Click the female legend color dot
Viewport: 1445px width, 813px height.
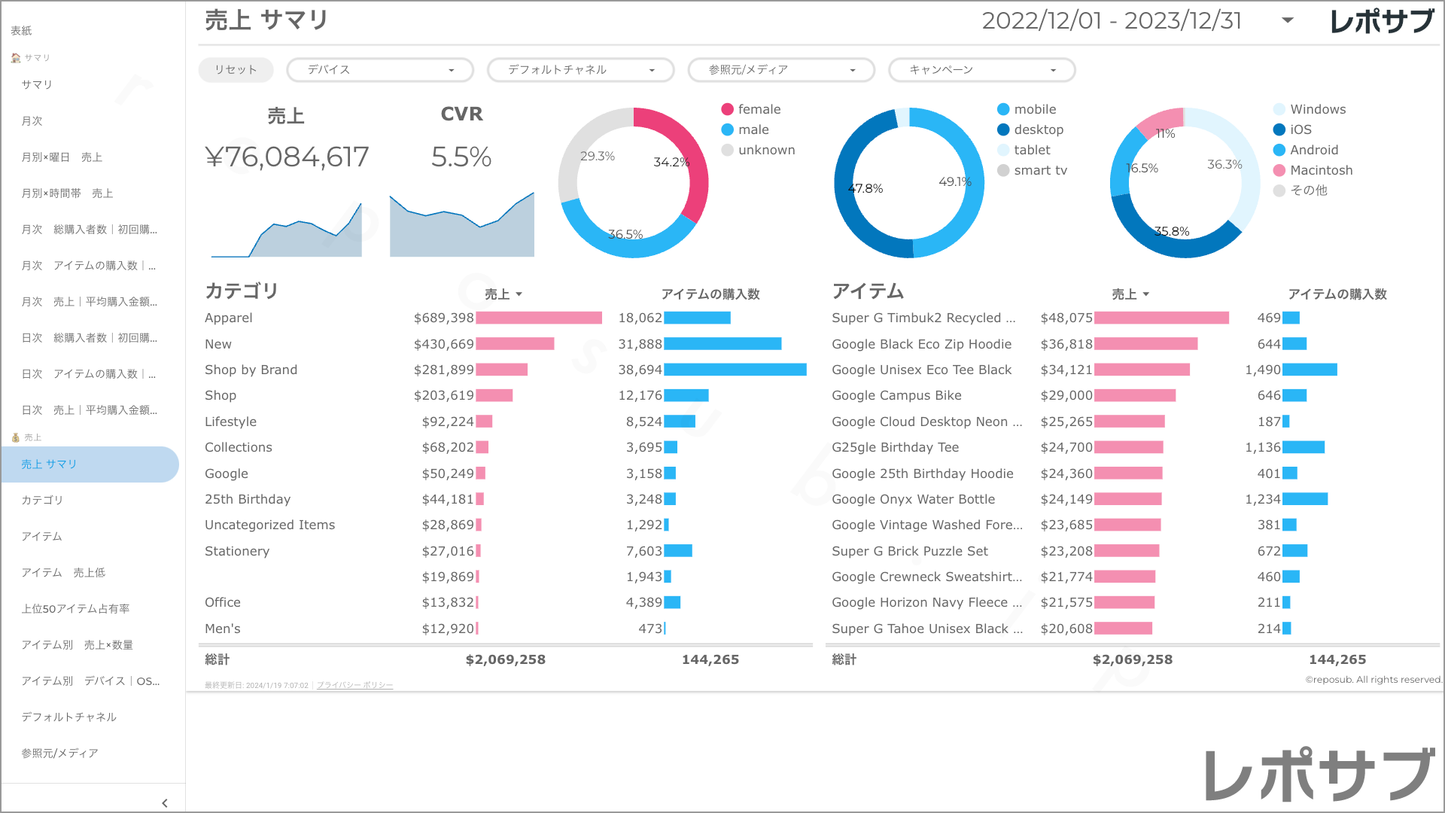click(727, 110)
